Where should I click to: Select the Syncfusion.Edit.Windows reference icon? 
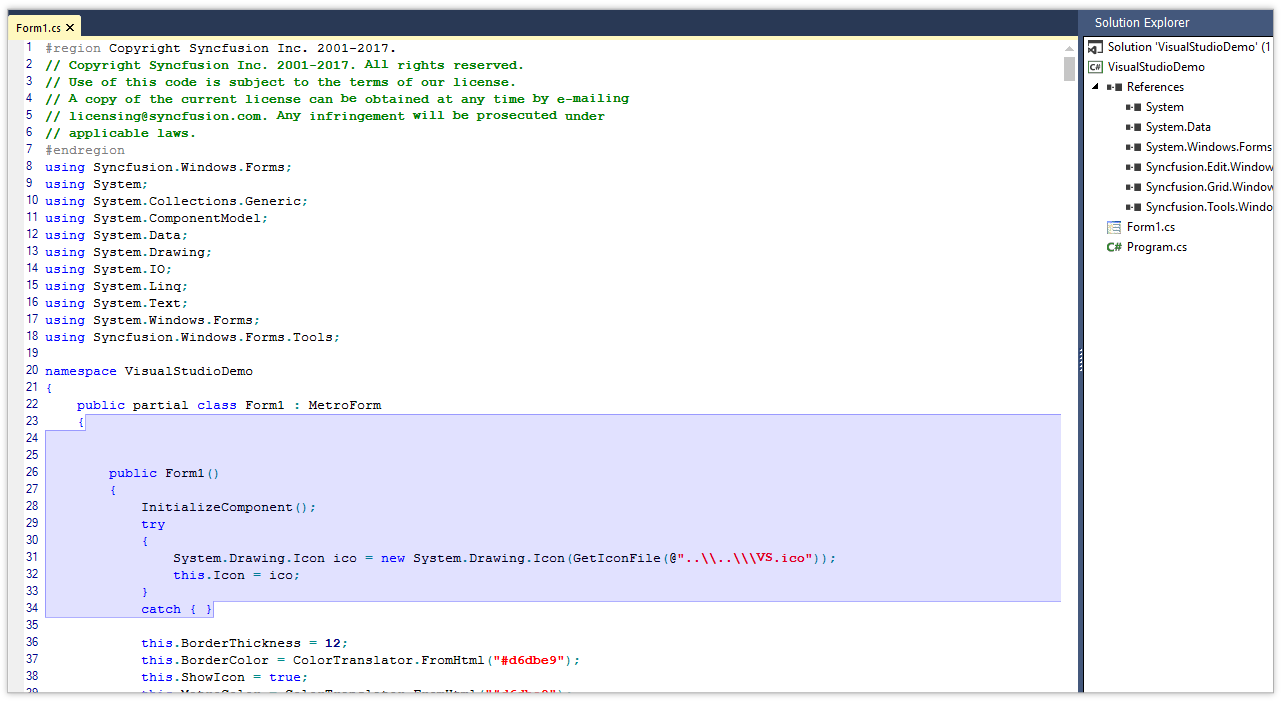[x=1133, y=167]
